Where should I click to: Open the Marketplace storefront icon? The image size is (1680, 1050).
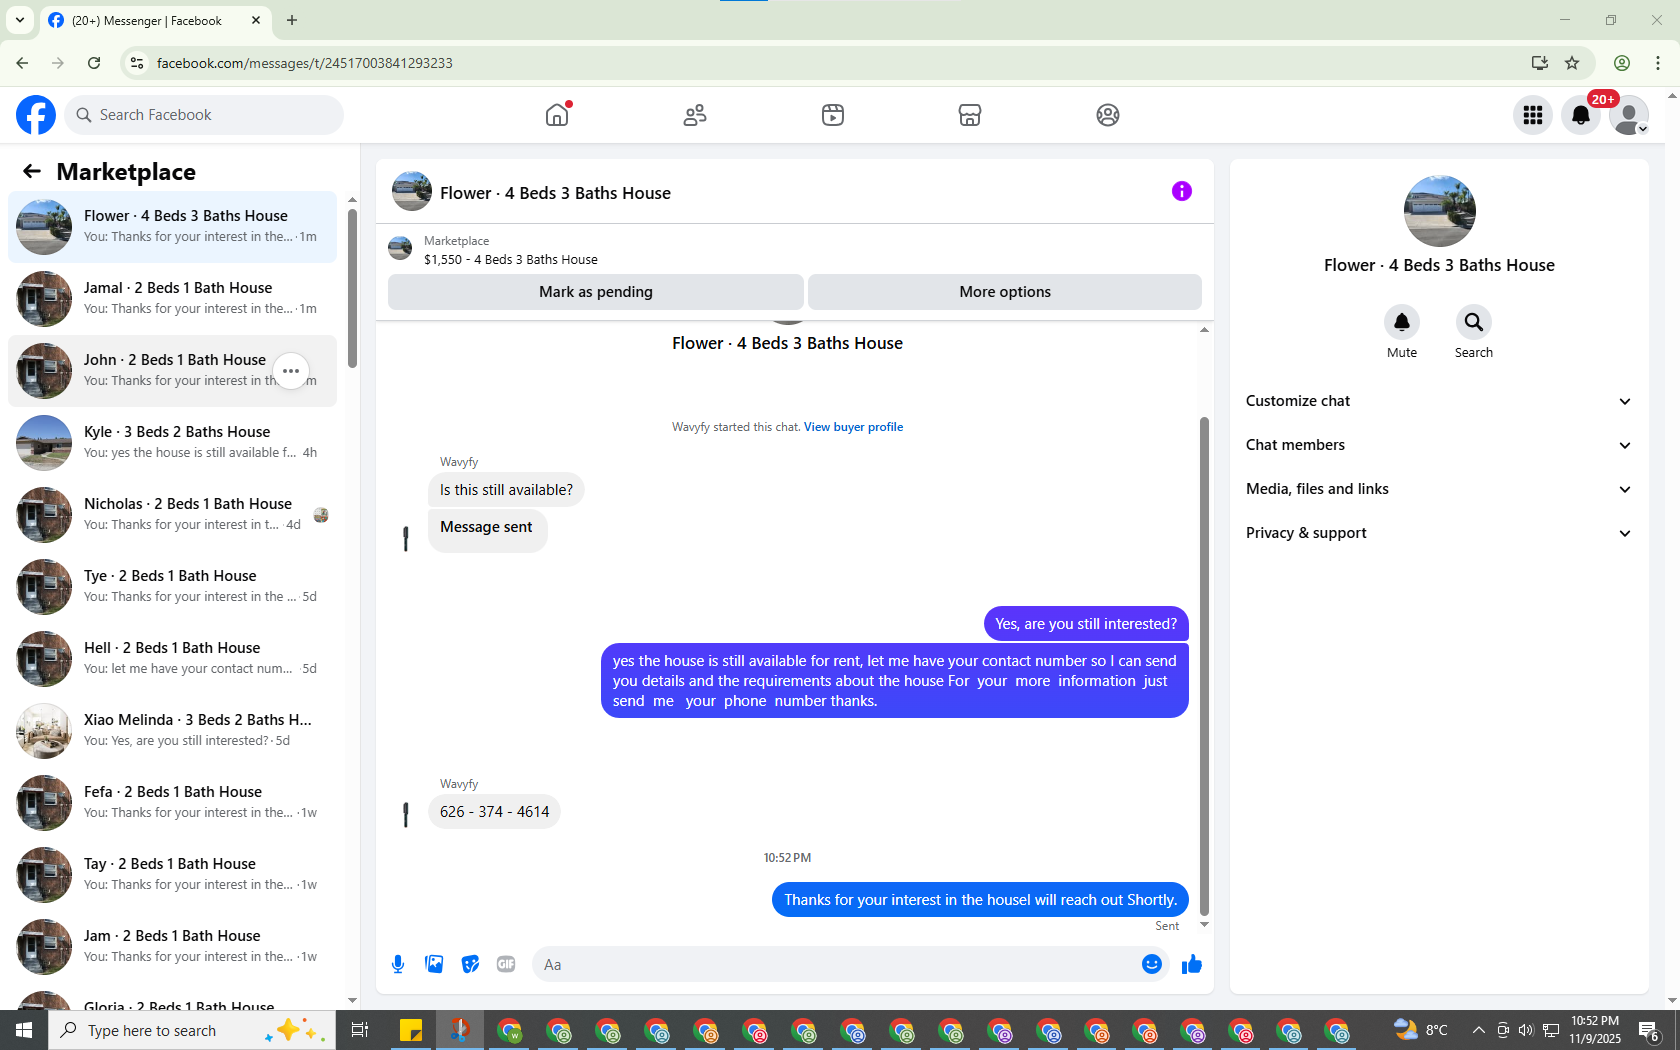970,115
